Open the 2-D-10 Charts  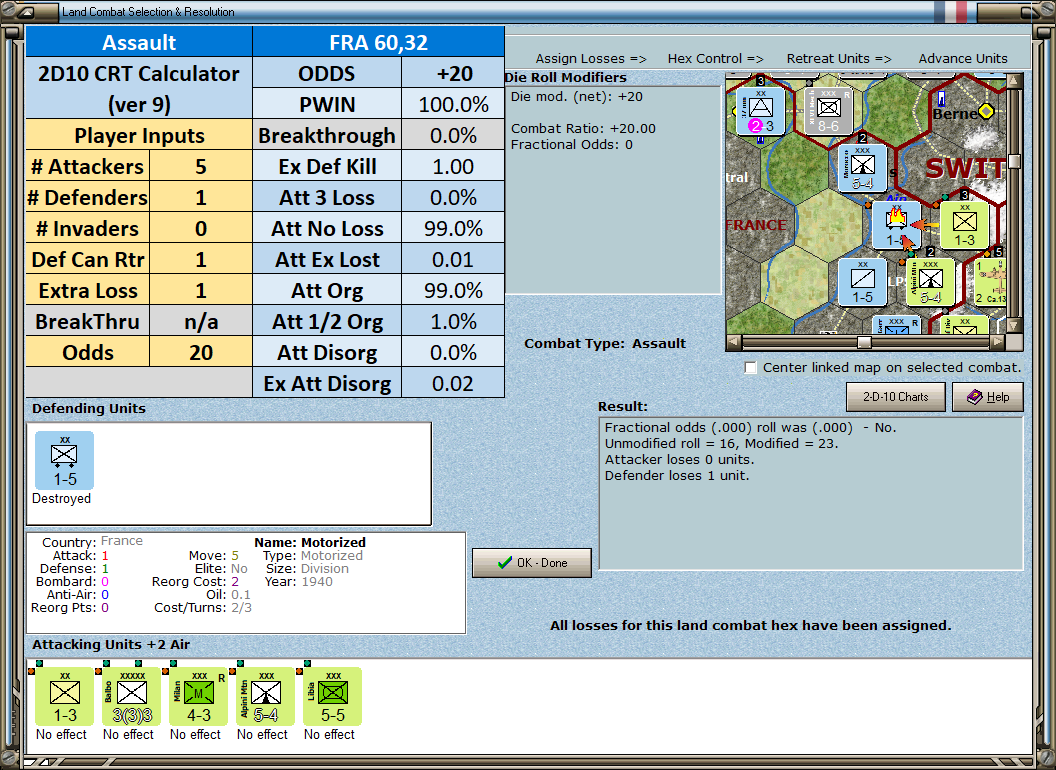[x=896, y=397]
